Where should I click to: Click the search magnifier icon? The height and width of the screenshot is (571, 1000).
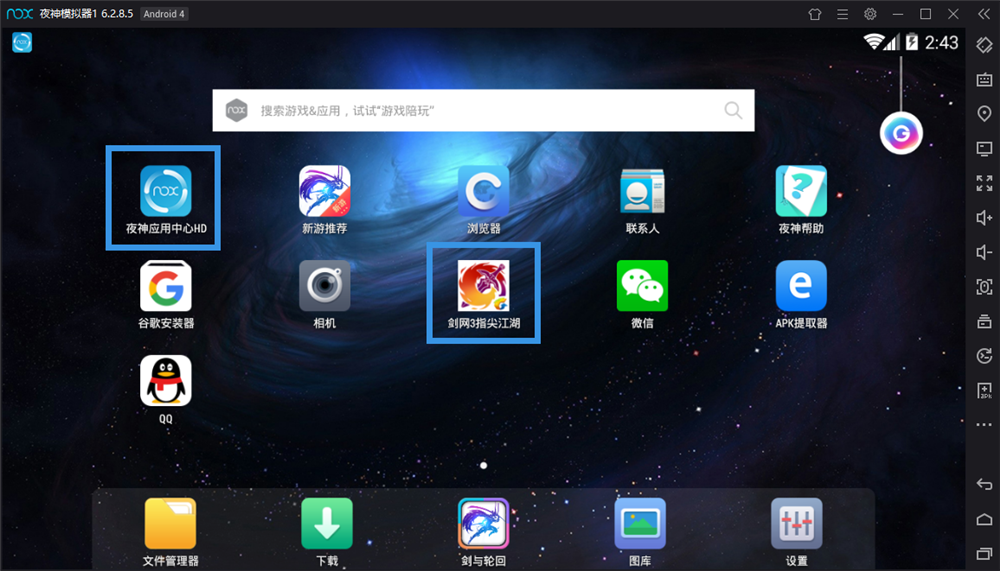pyautogui.click(x=733, y=110)
